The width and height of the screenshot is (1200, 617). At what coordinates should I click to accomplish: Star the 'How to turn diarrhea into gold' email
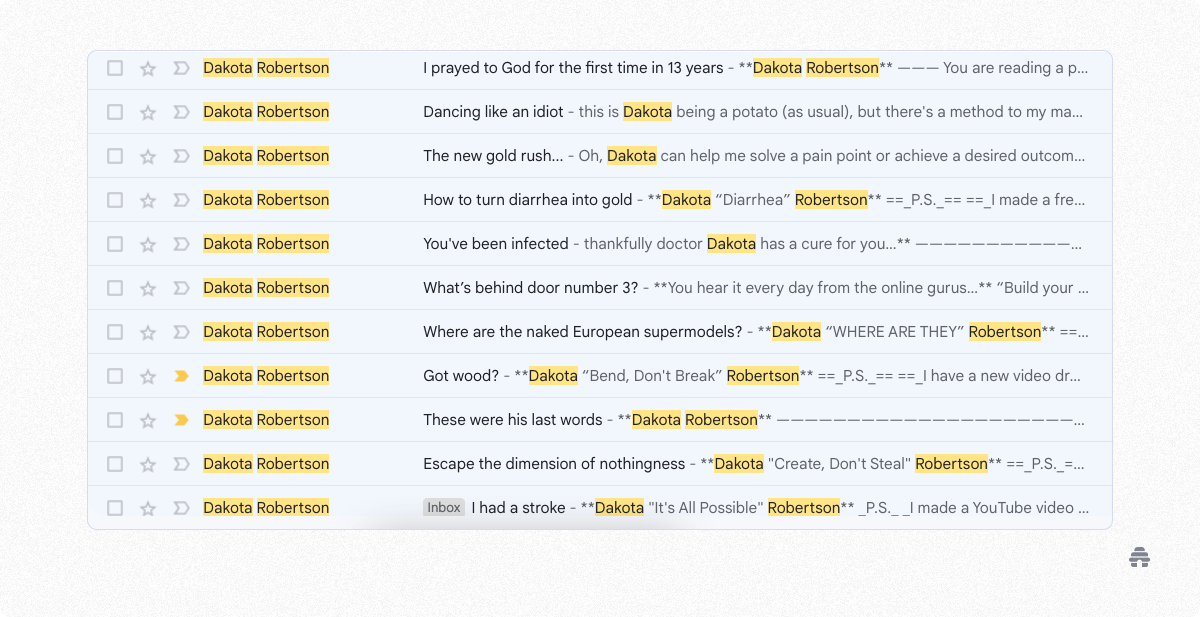tap(148, 199)
